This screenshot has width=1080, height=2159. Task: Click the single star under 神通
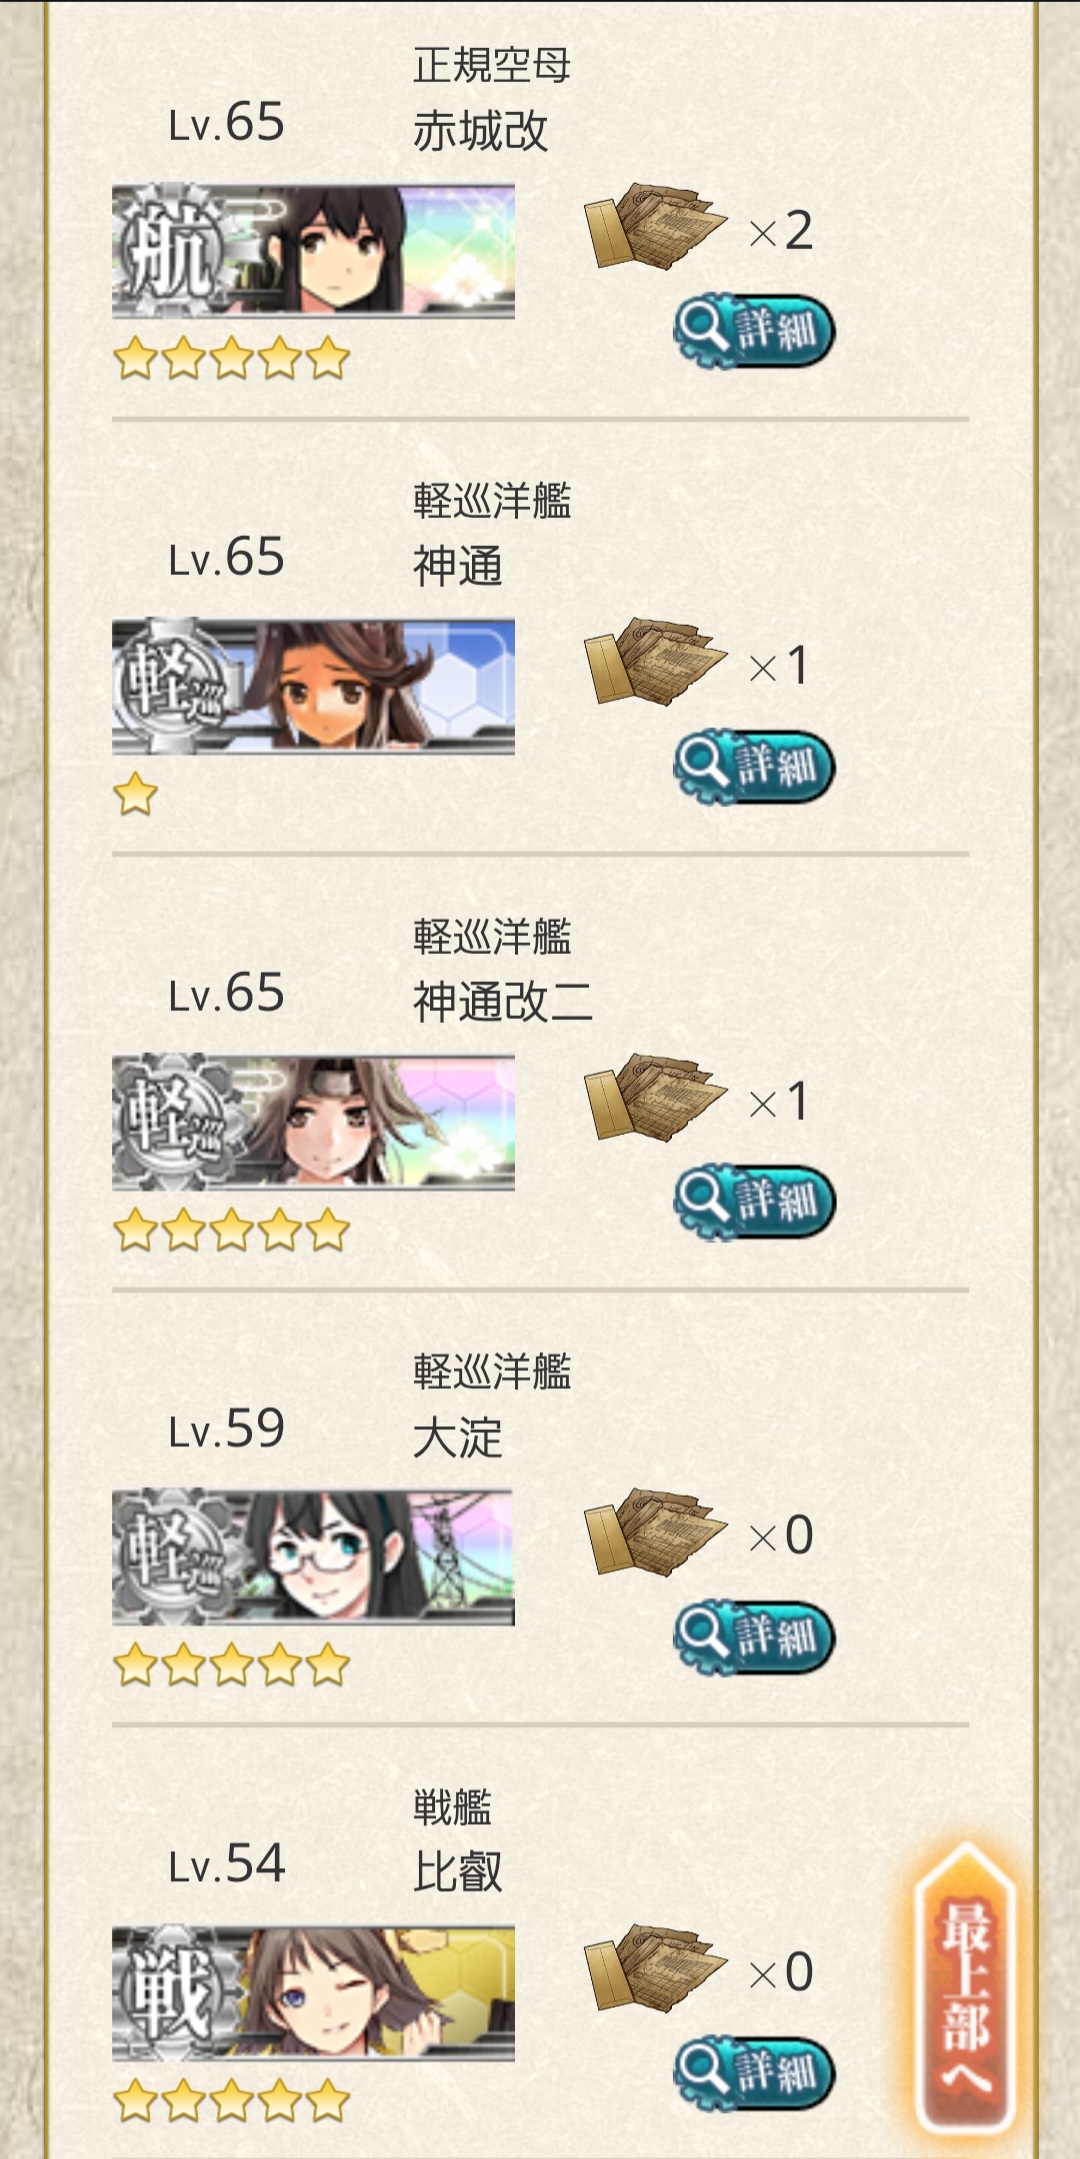[x=136, y=795]
